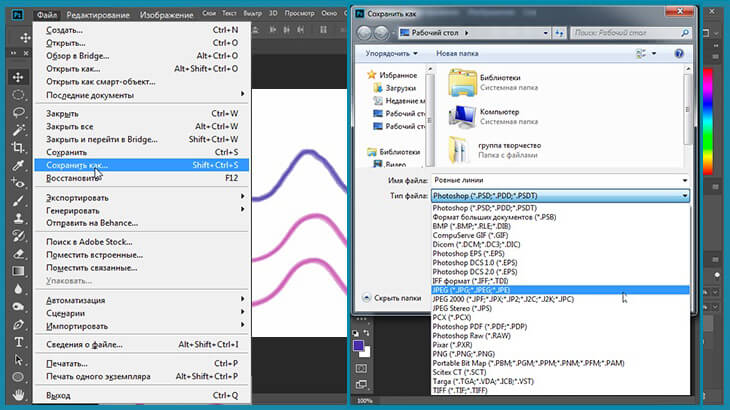Viewport: 730px width, 410px height.
Task: Switch default colors icon above swatch
Action: tap(356, 333)
